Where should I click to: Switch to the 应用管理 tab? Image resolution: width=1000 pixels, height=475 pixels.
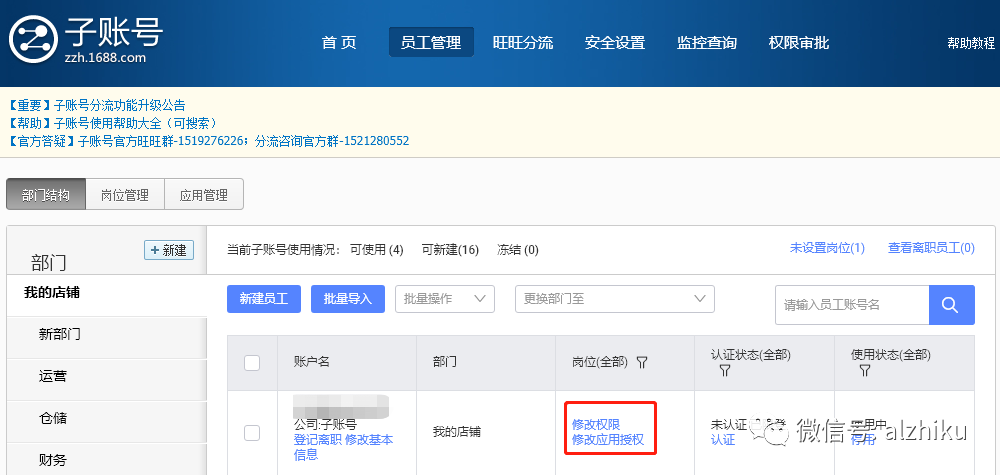204,194
